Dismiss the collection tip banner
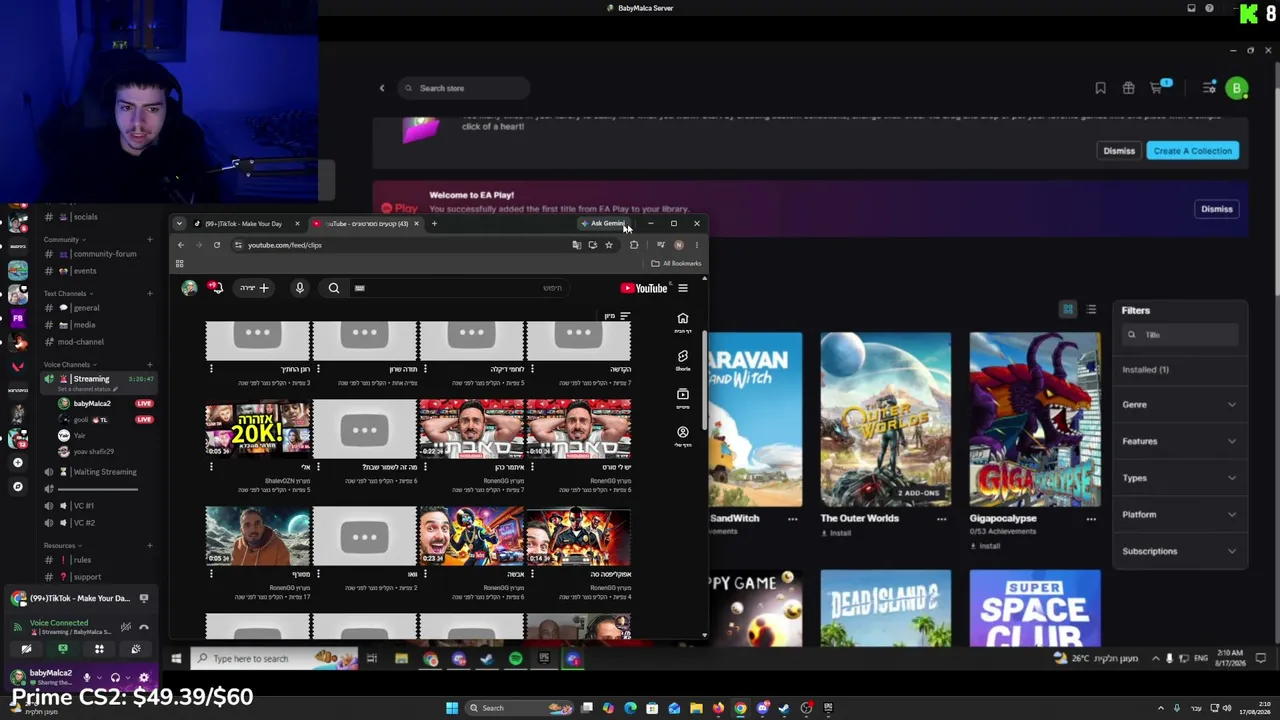This screenshot has height=720, width=1280. coord(1119,151)
